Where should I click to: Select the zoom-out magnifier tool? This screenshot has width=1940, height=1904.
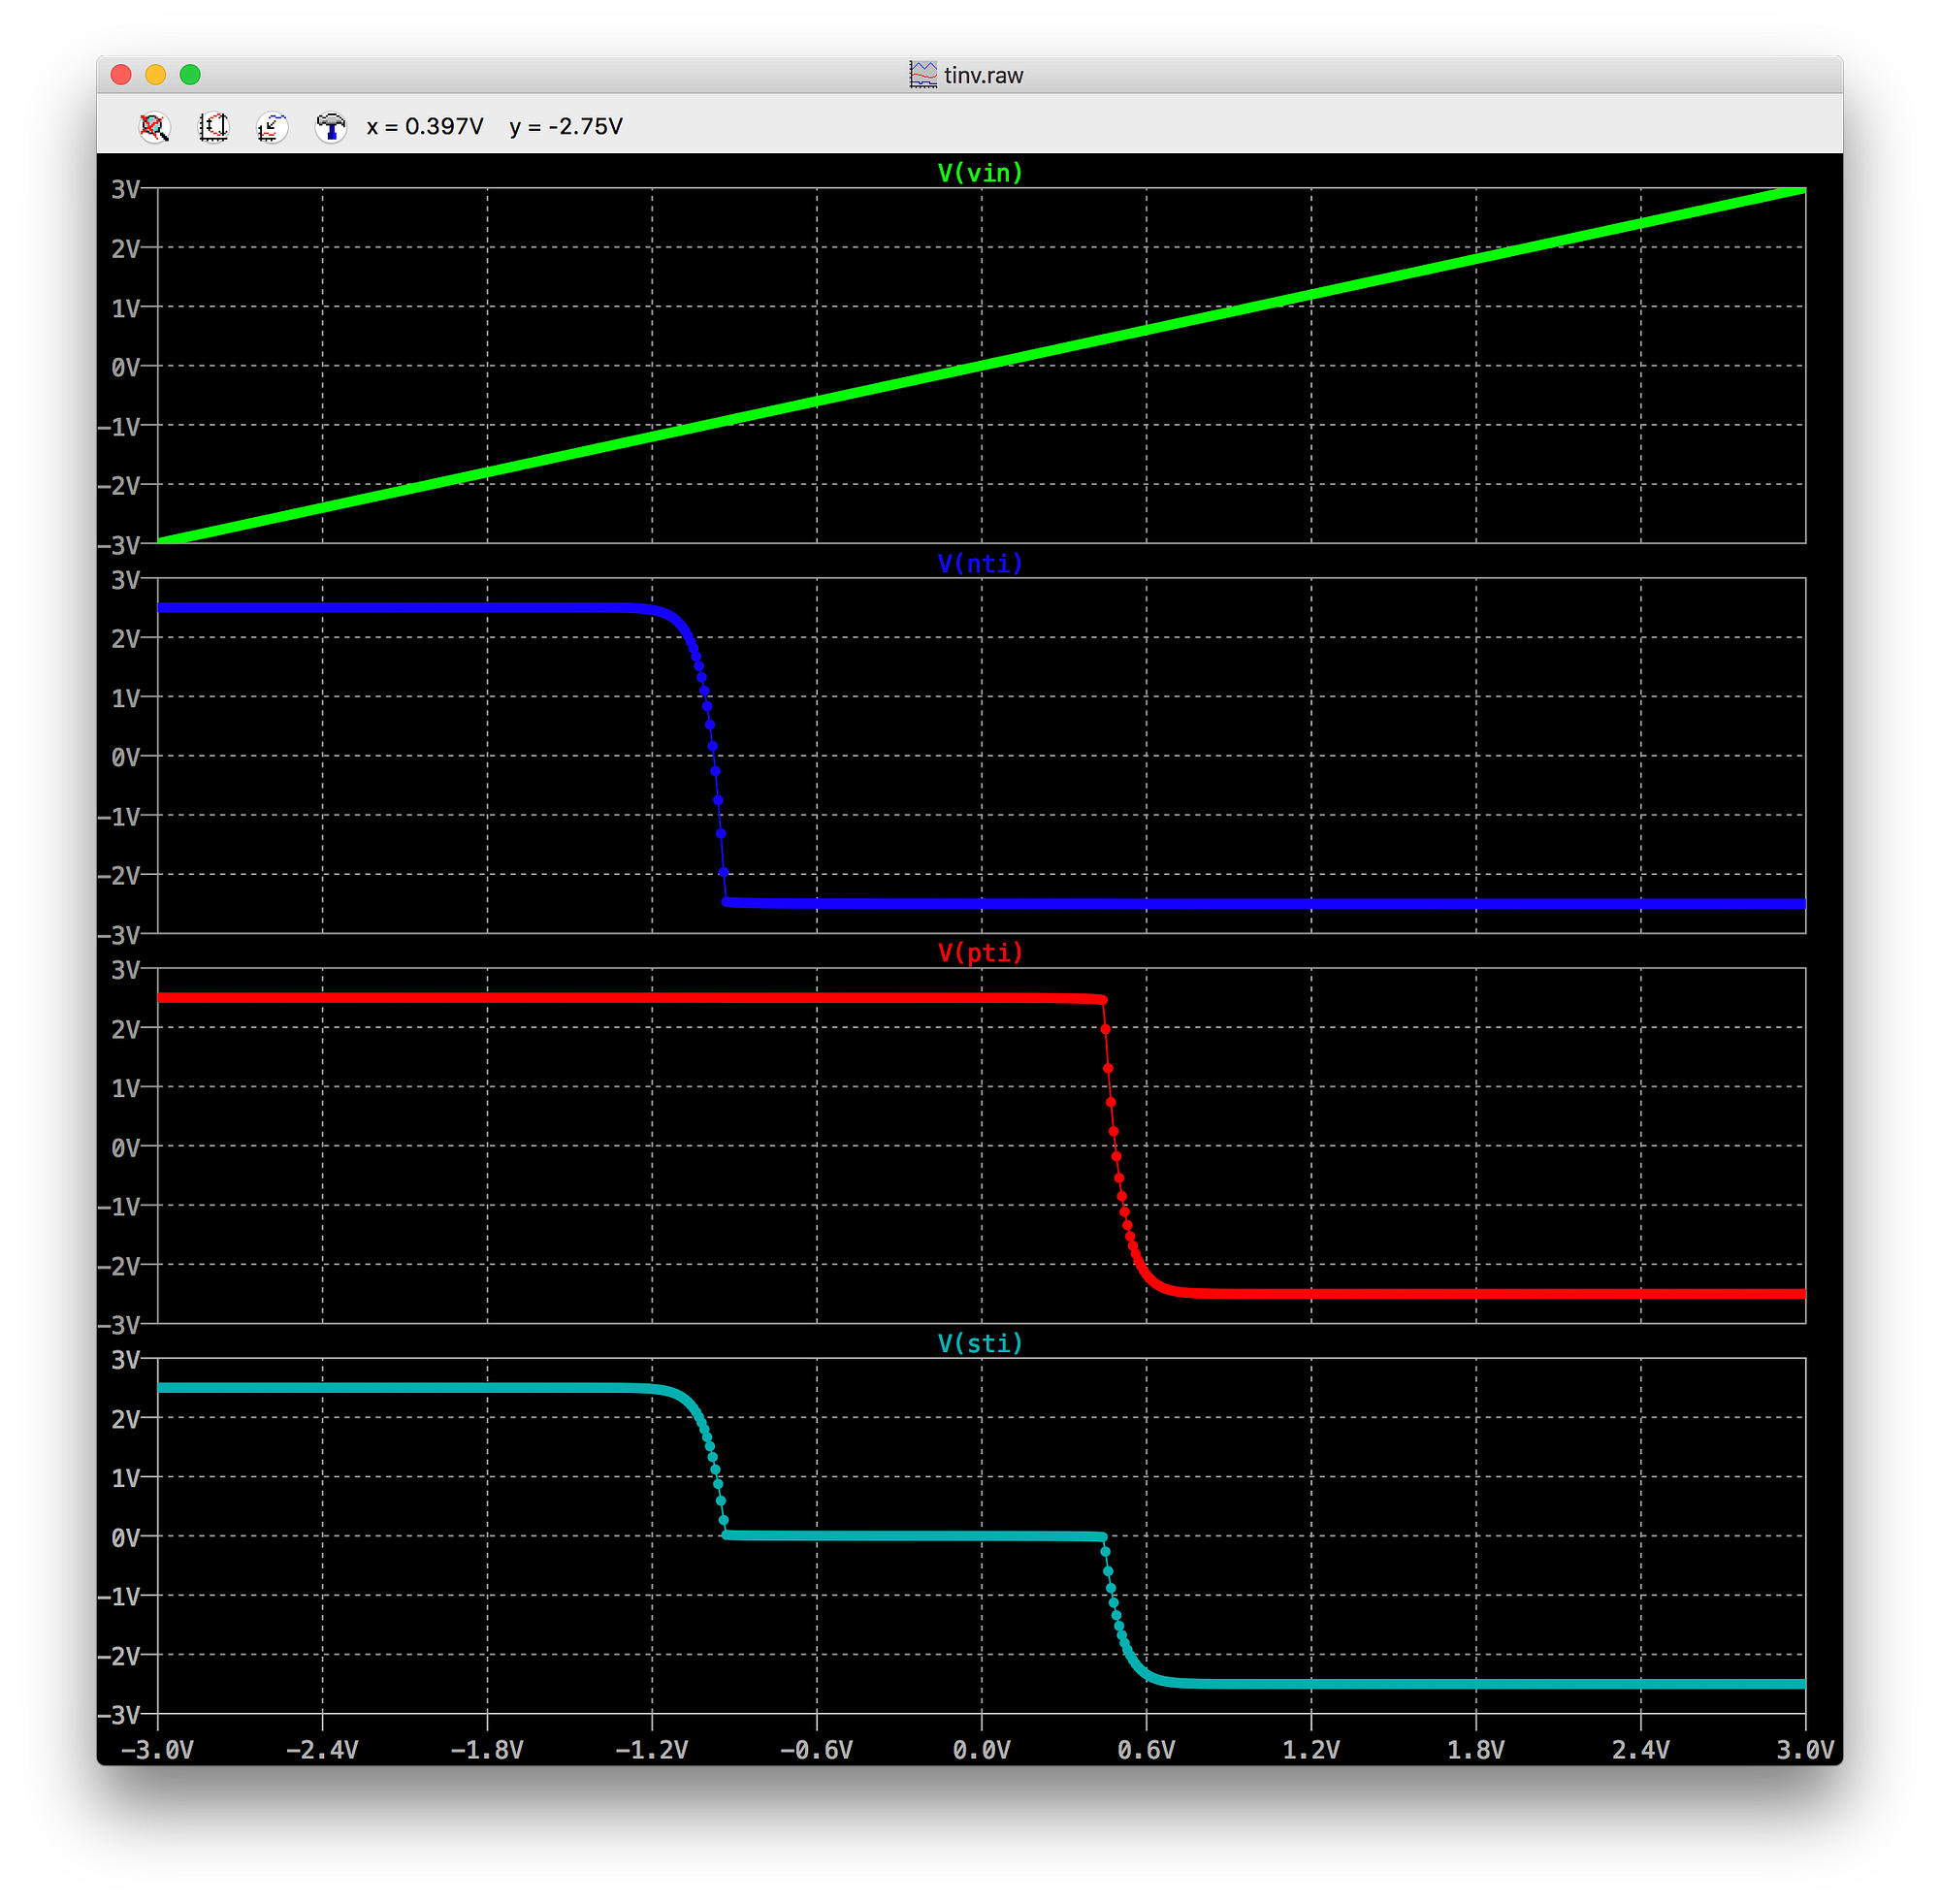(155, 127)
